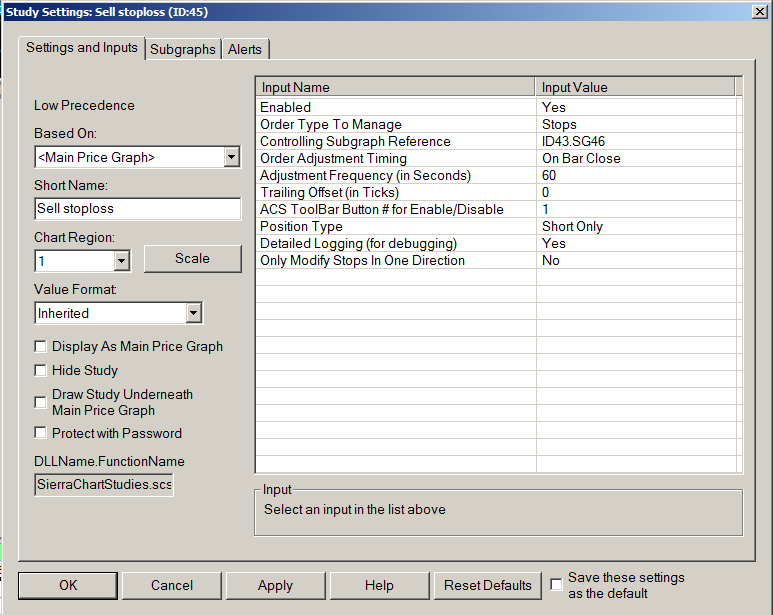773x615 pixels.
Task: Close the Study Settings dialog
Action: (760, 12)
